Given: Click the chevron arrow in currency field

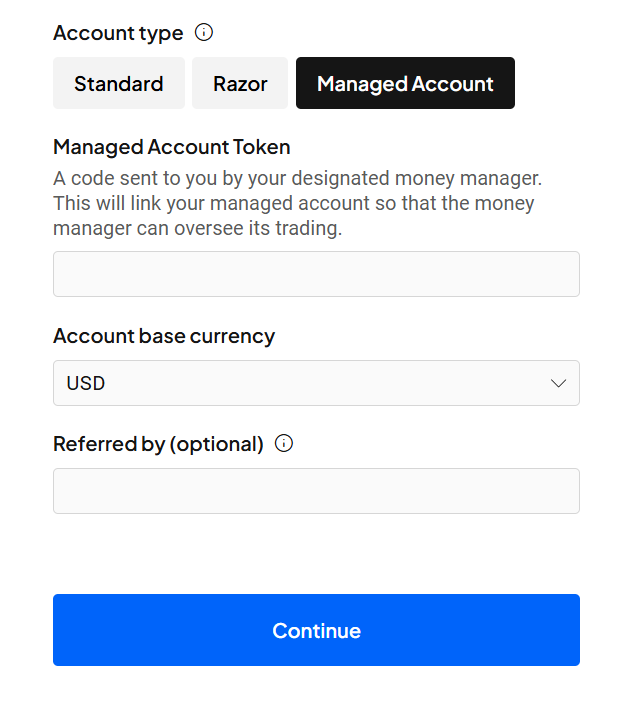Looking at the screenshot, I should coord(558,384).
